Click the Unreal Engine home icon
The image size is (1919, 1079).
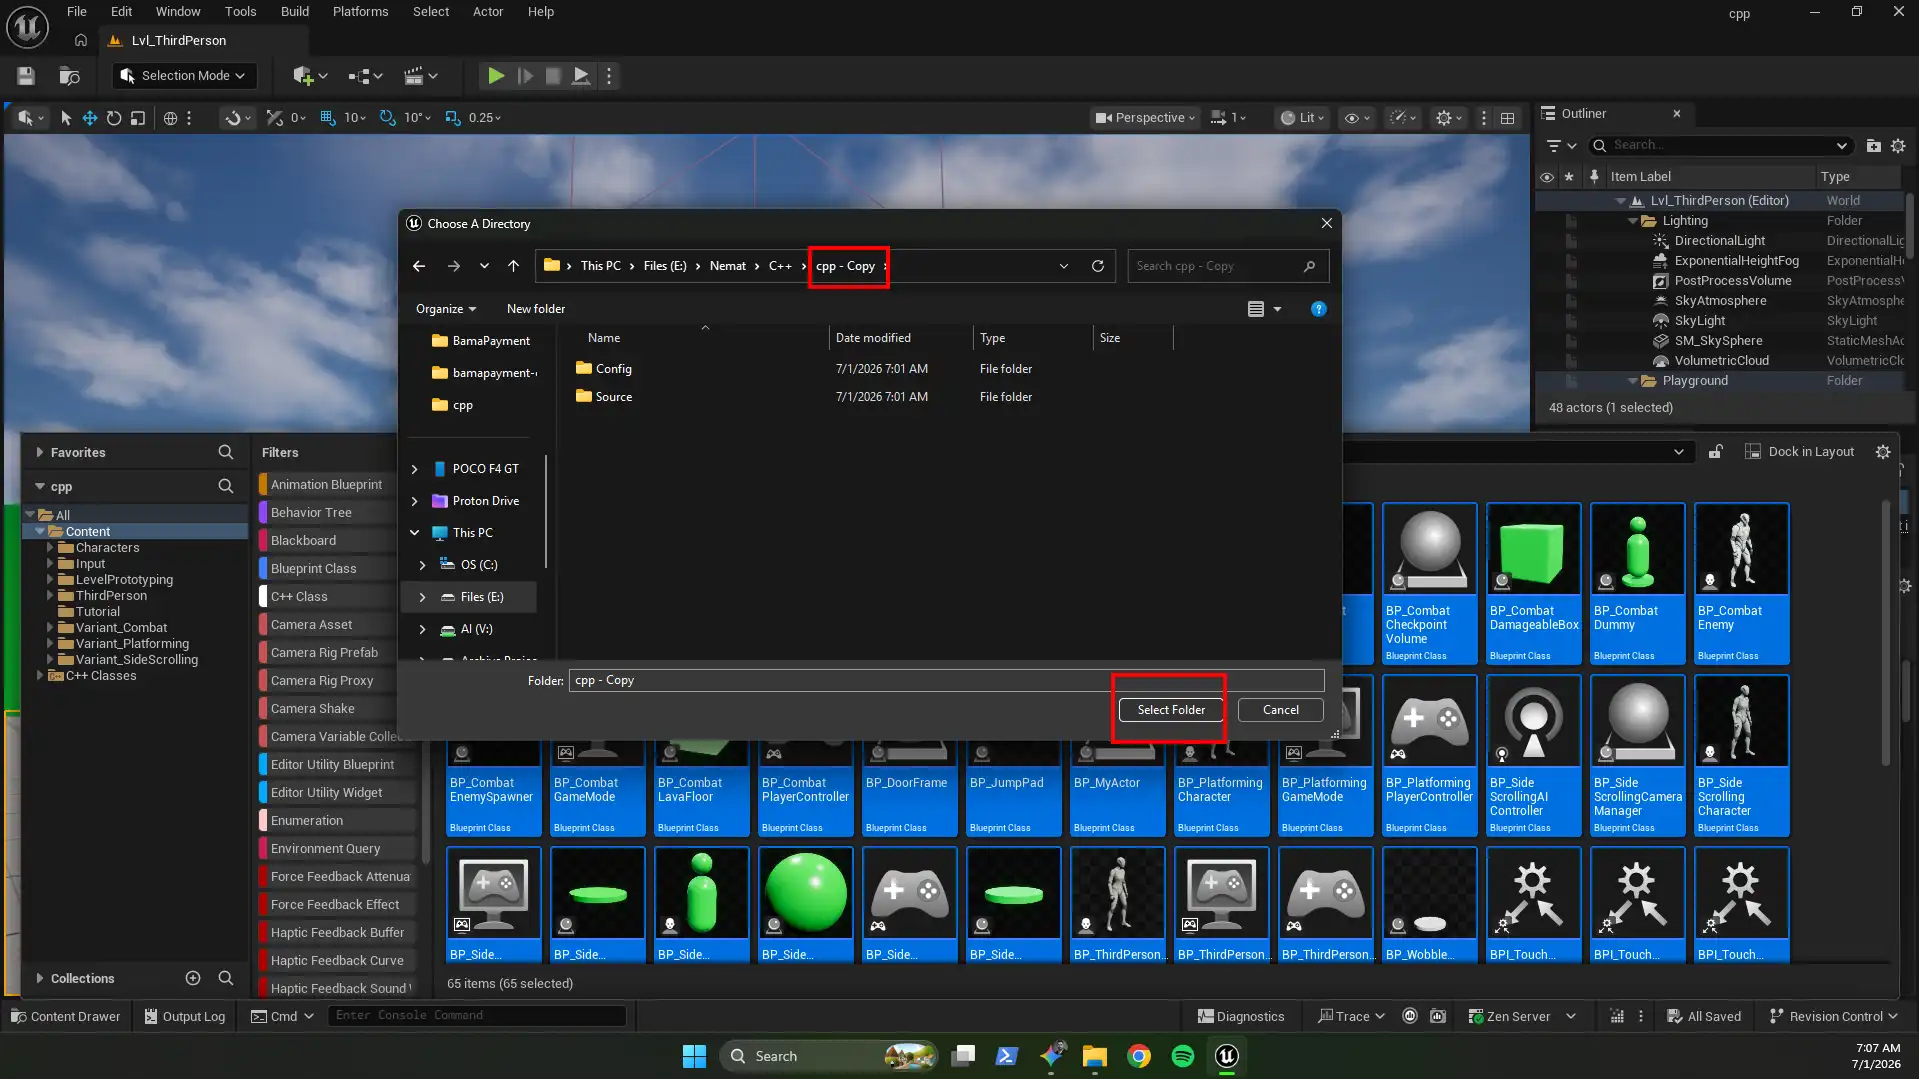coord(81,41)
